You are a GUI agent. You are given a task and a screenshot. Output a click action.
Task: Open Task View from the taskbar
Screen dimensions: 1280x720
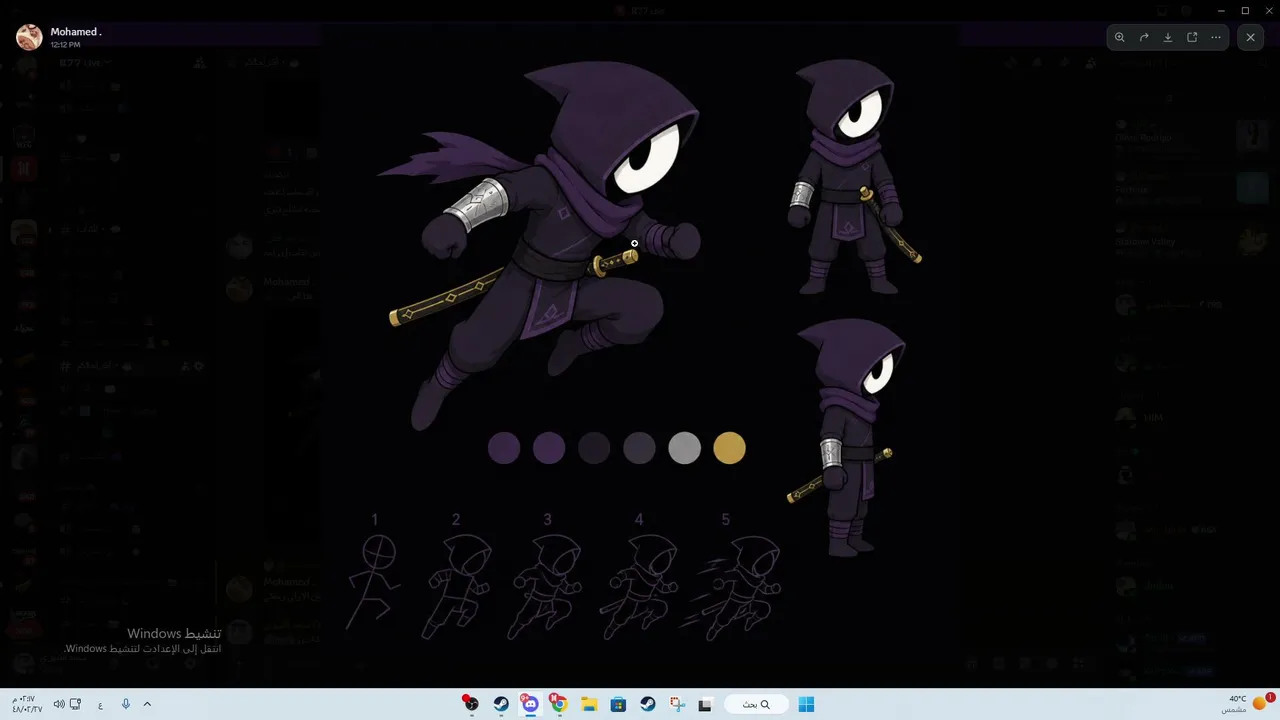(705, 704)
